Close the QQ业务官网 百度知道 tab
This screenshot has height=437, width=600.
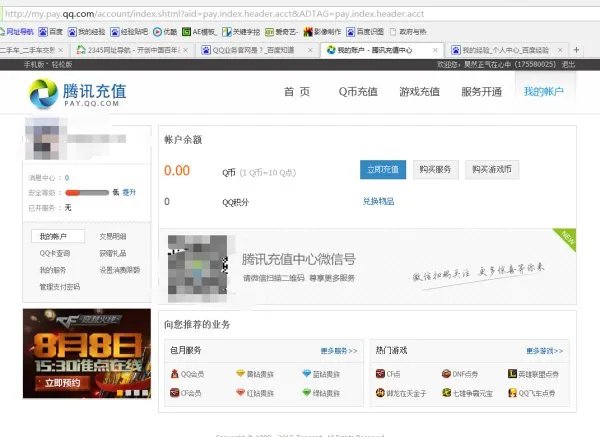(310, 50)
